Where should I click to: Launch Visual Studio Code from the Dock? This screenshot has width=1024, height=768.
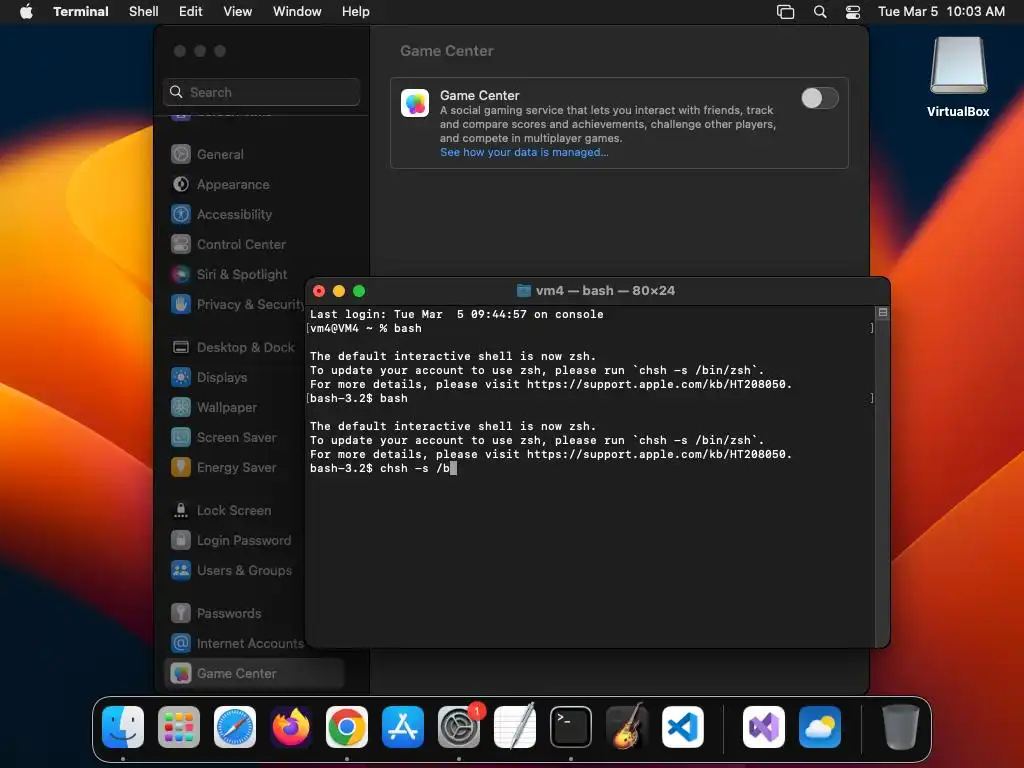pos(683,727)
